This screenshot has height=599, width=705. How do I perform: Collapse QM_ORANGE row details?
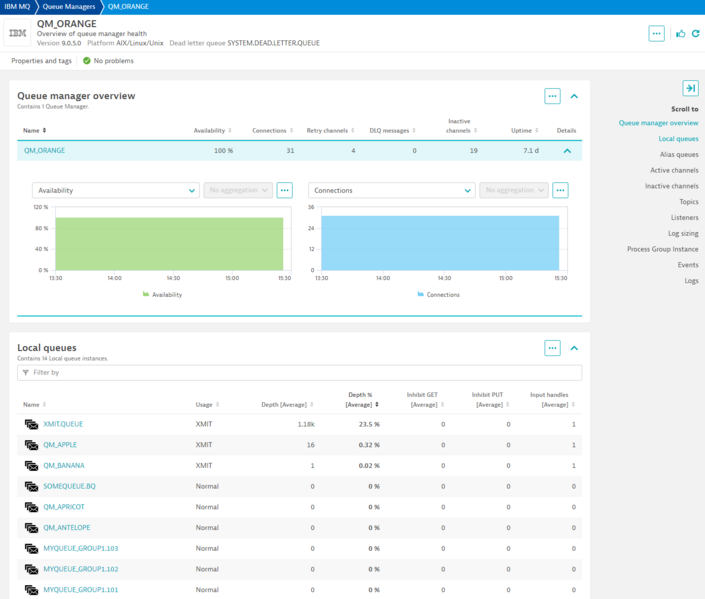(x=567, y=151)
